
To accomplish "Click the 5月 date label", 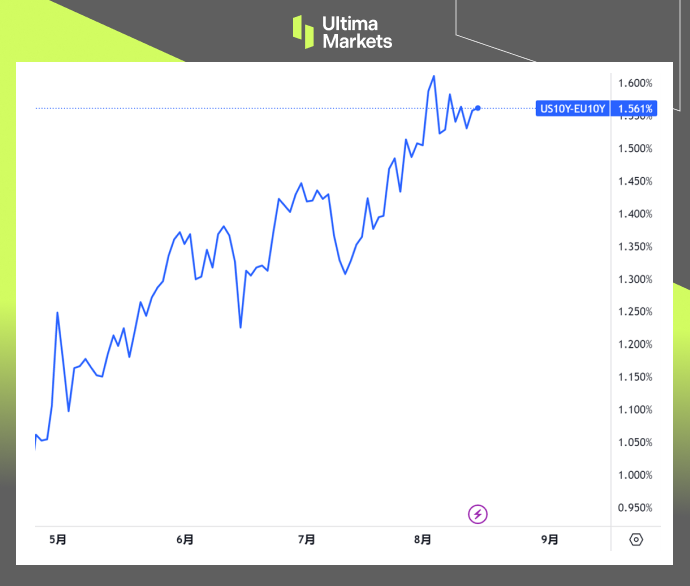I will 58,539.
